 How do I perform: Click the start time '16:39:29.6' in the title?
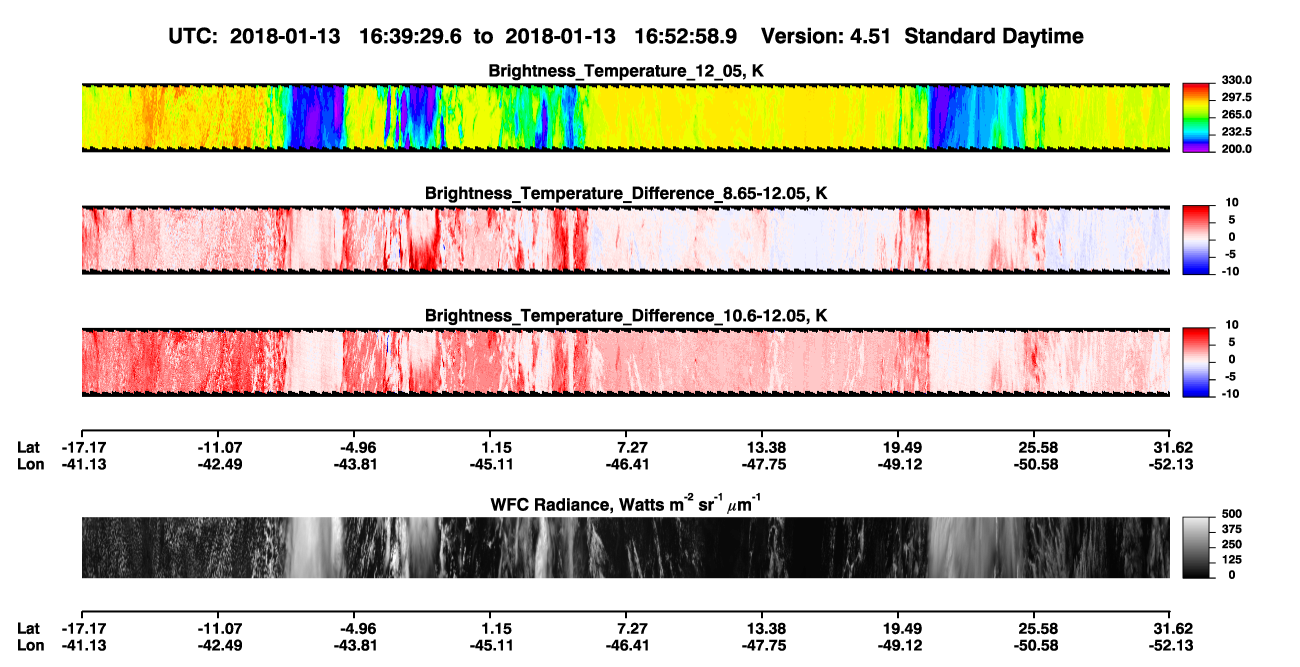411,36
